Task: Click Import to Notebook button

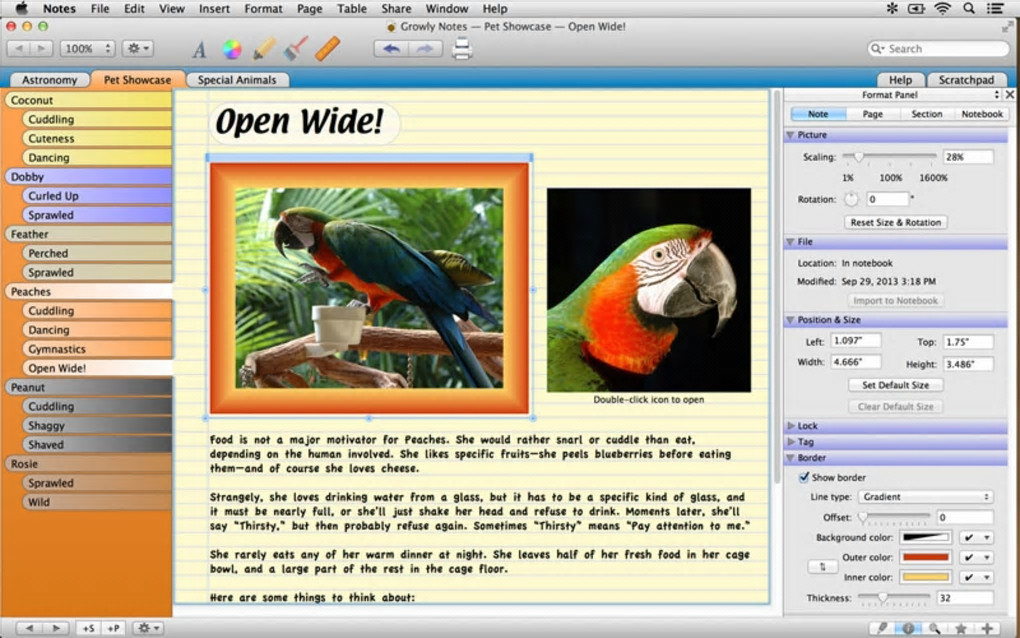Action: (896, 300)
